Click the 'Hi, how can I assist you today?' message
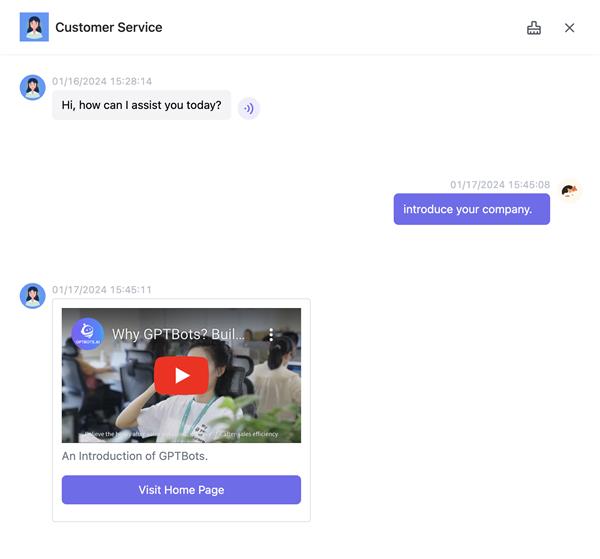 (x=141, y=105)
